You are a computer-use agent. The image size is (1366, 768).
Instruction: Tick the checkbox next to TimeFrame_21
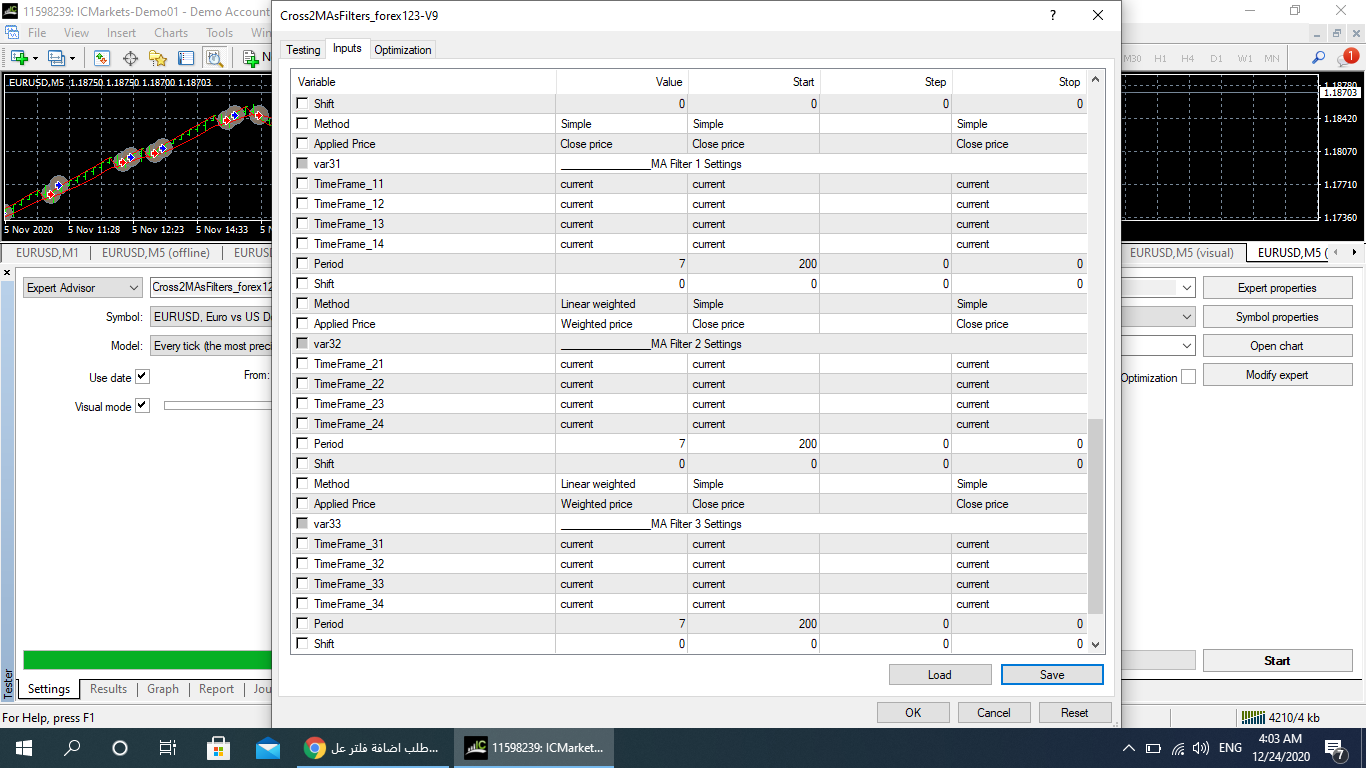tap(303, 364)
